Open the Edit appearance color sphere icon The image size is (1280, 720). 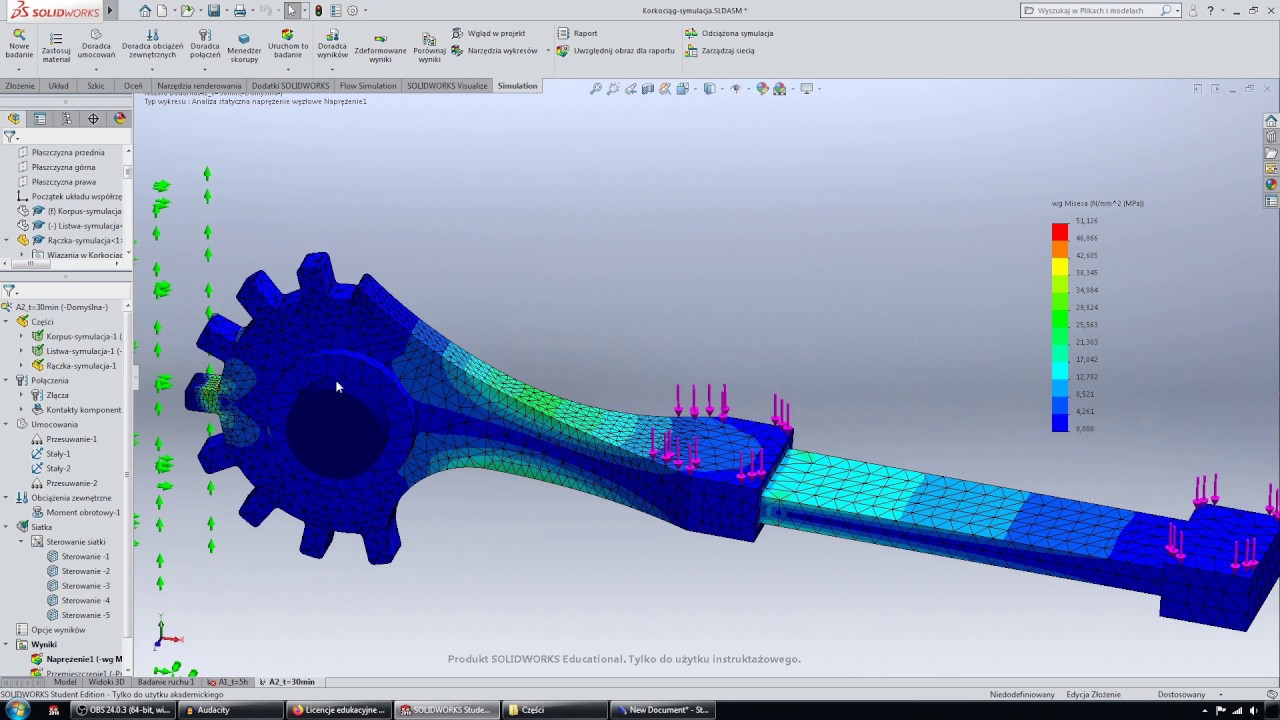(x=762, y=89)
